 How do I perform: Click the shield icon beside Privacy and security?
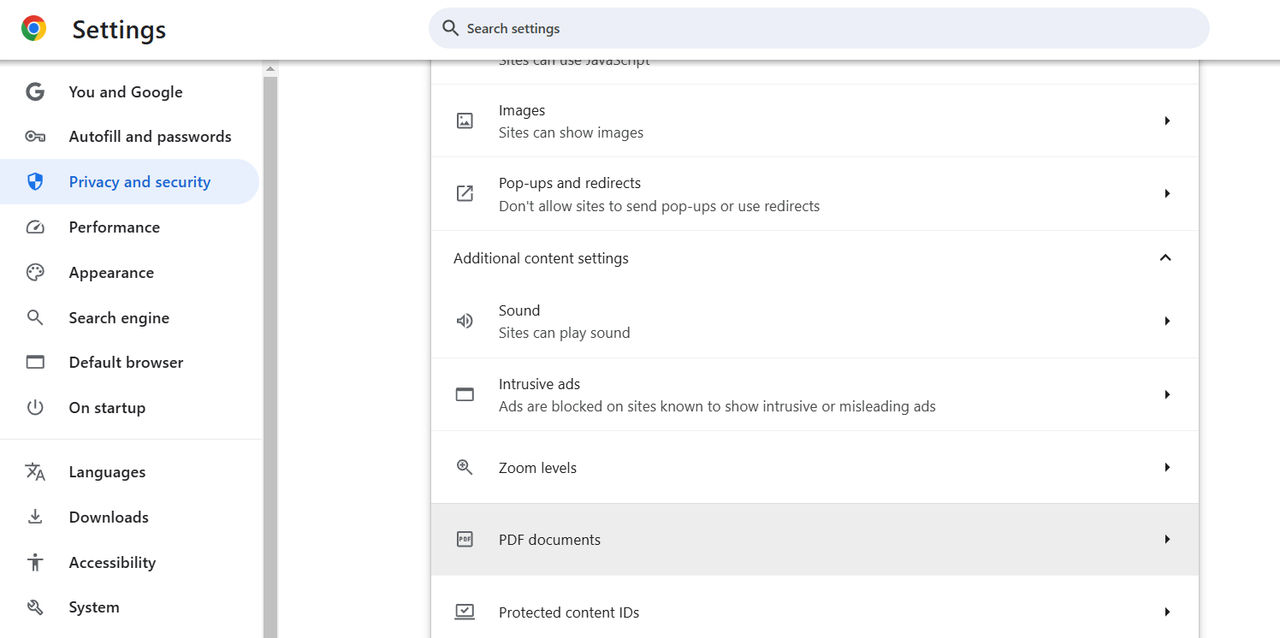[35, 182]
